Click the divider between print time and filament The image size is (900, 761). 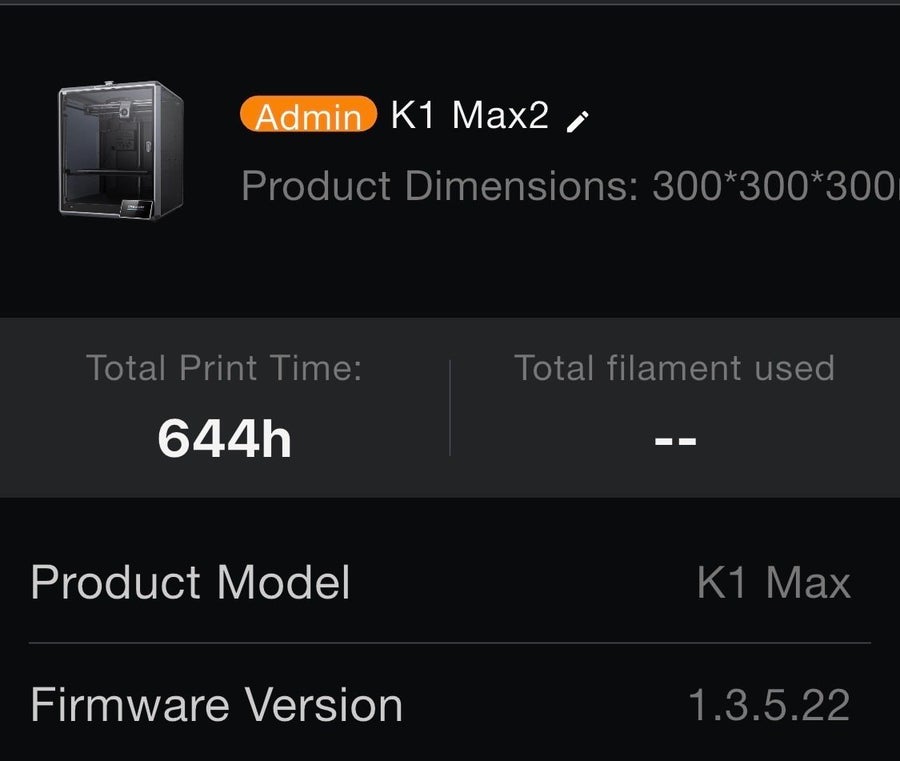click(x=450, y=408)
